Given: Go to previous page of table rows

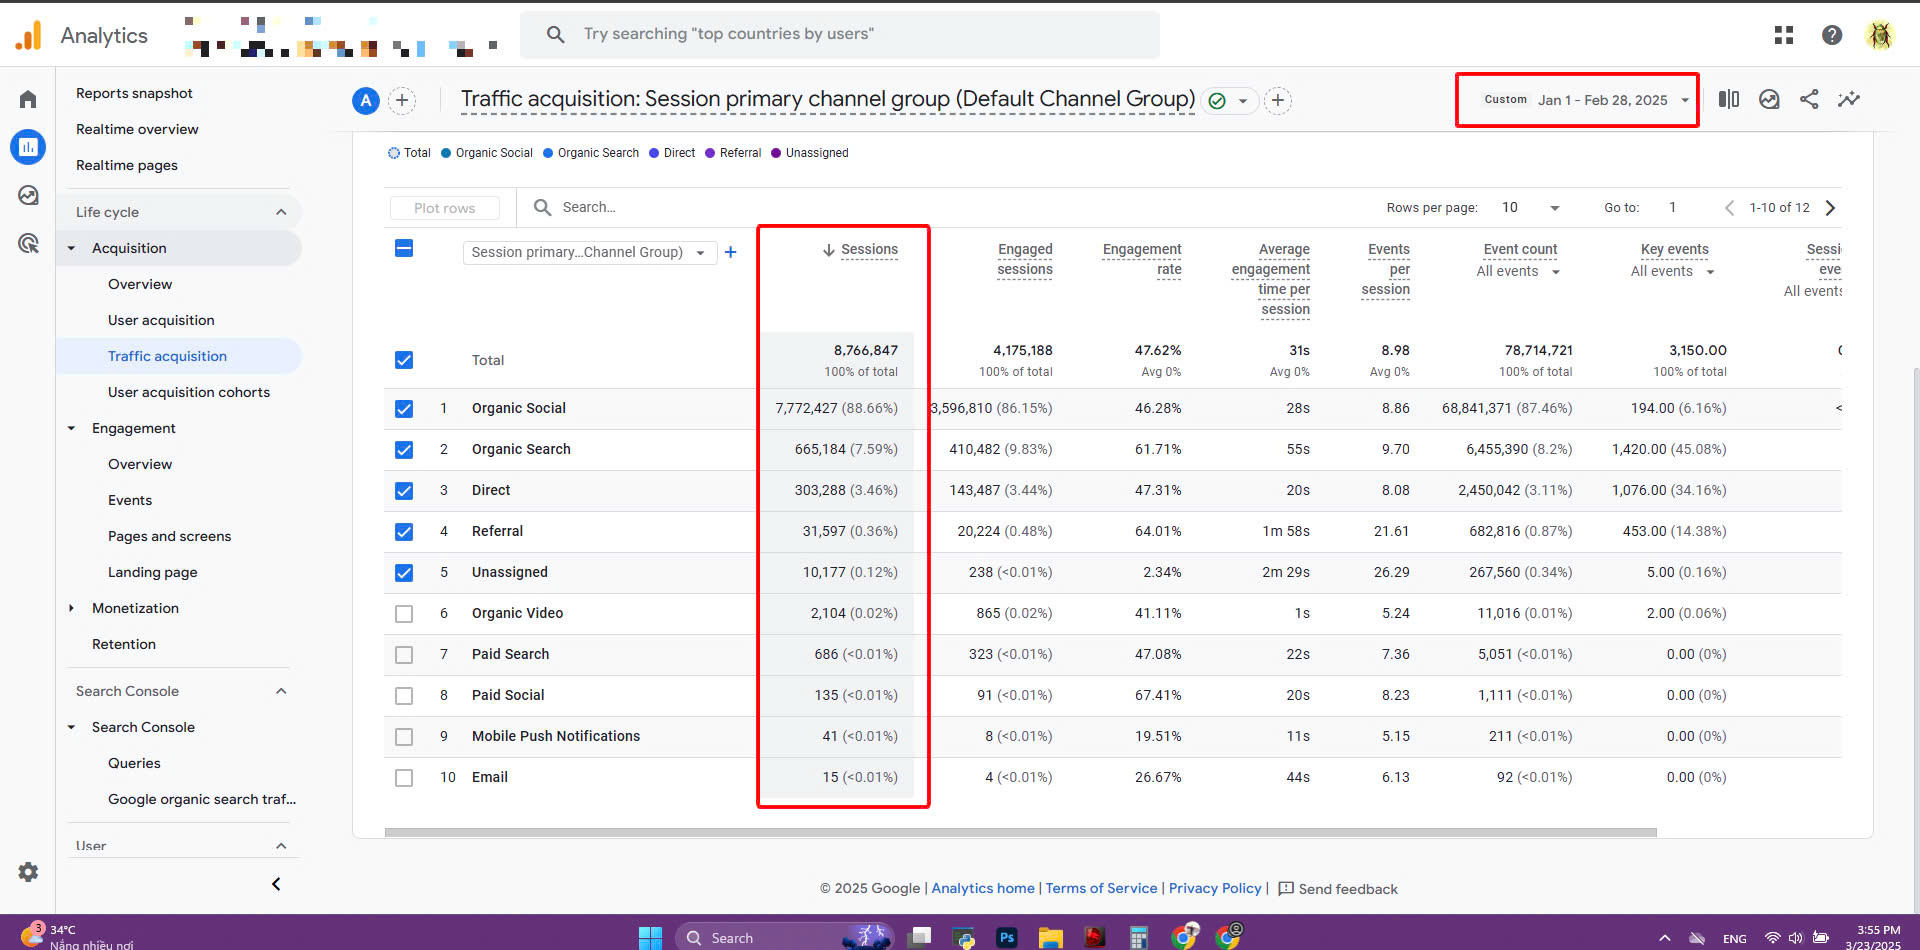Looking at the screenshot, I should pos(1729,208).
